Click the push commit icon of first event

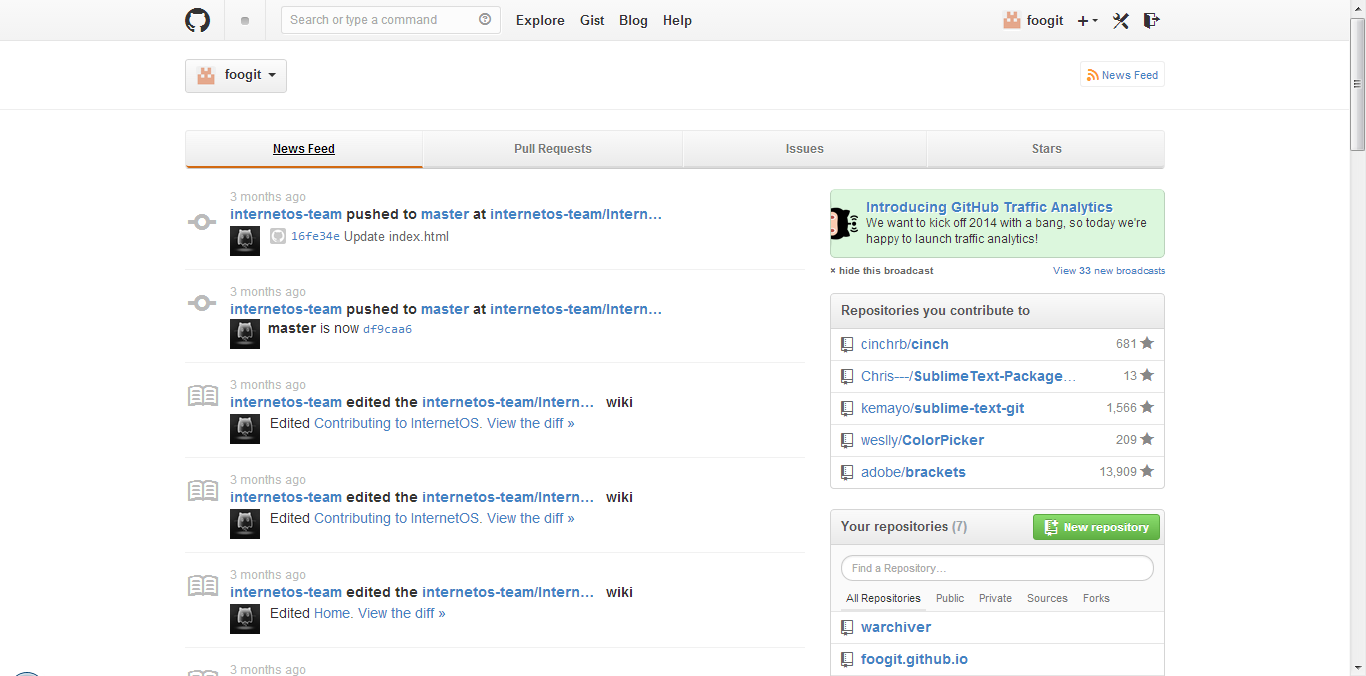[x=202, y=222]
